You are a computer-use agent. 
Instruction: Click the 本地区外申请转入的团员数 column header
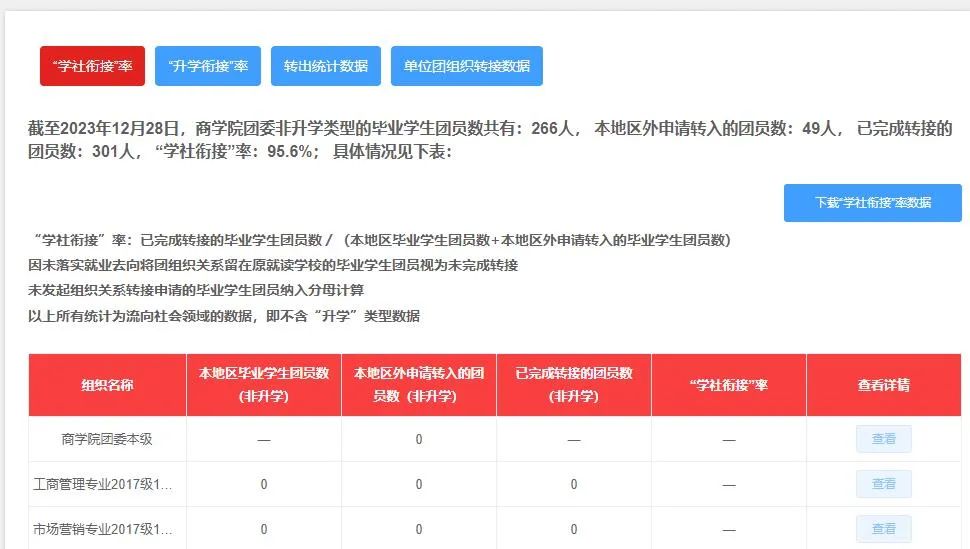[419, 385]
